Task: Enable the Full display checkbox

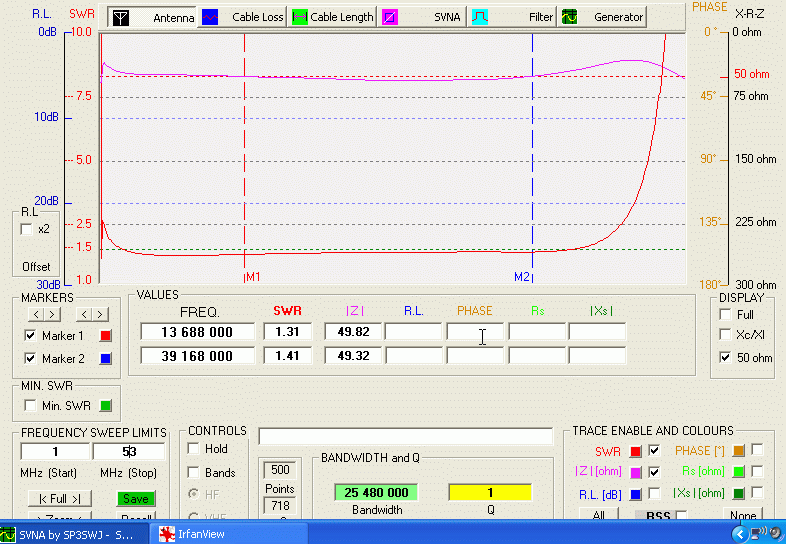Action: coord(724,314)
